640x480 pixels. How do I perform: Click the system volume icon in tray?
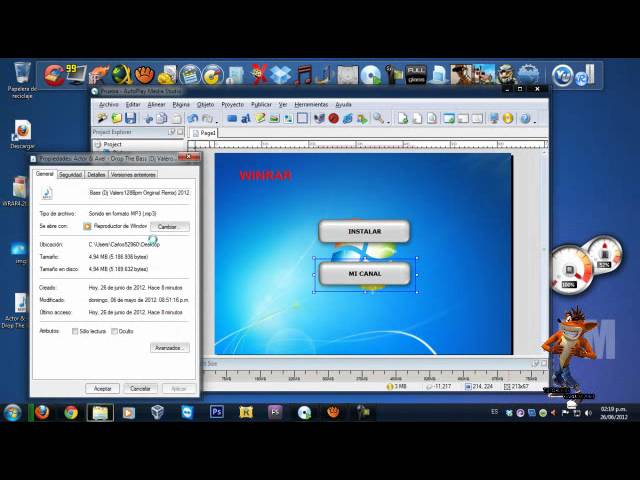(588, 413)
